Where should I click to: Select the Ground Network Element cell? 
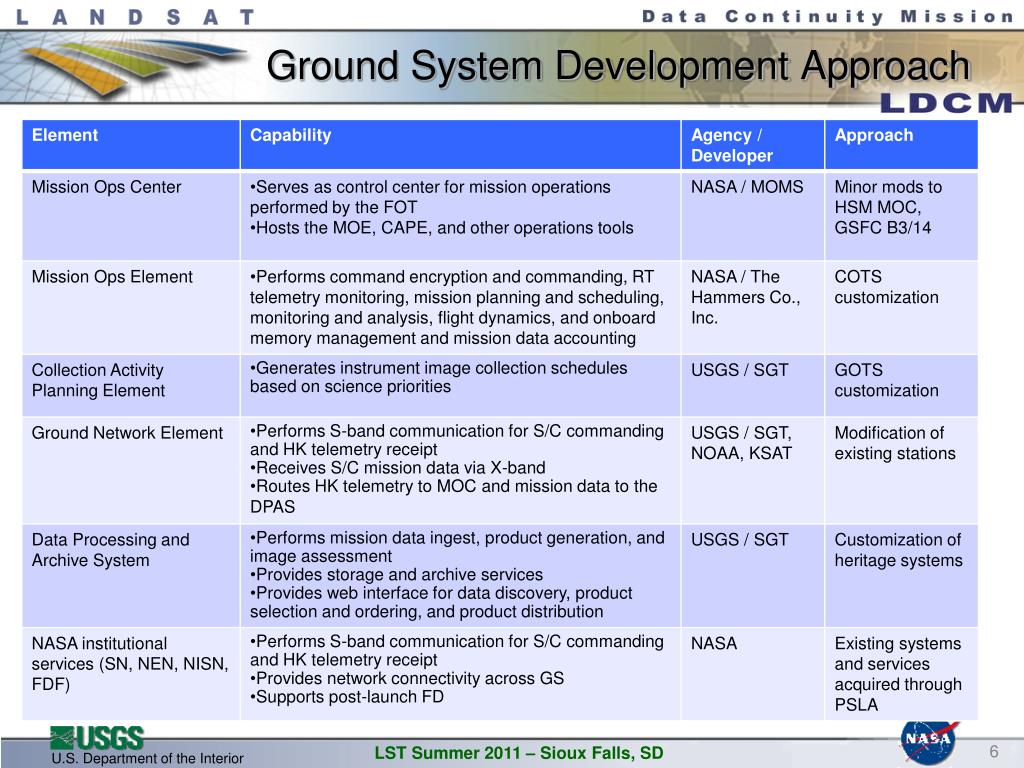131,470
